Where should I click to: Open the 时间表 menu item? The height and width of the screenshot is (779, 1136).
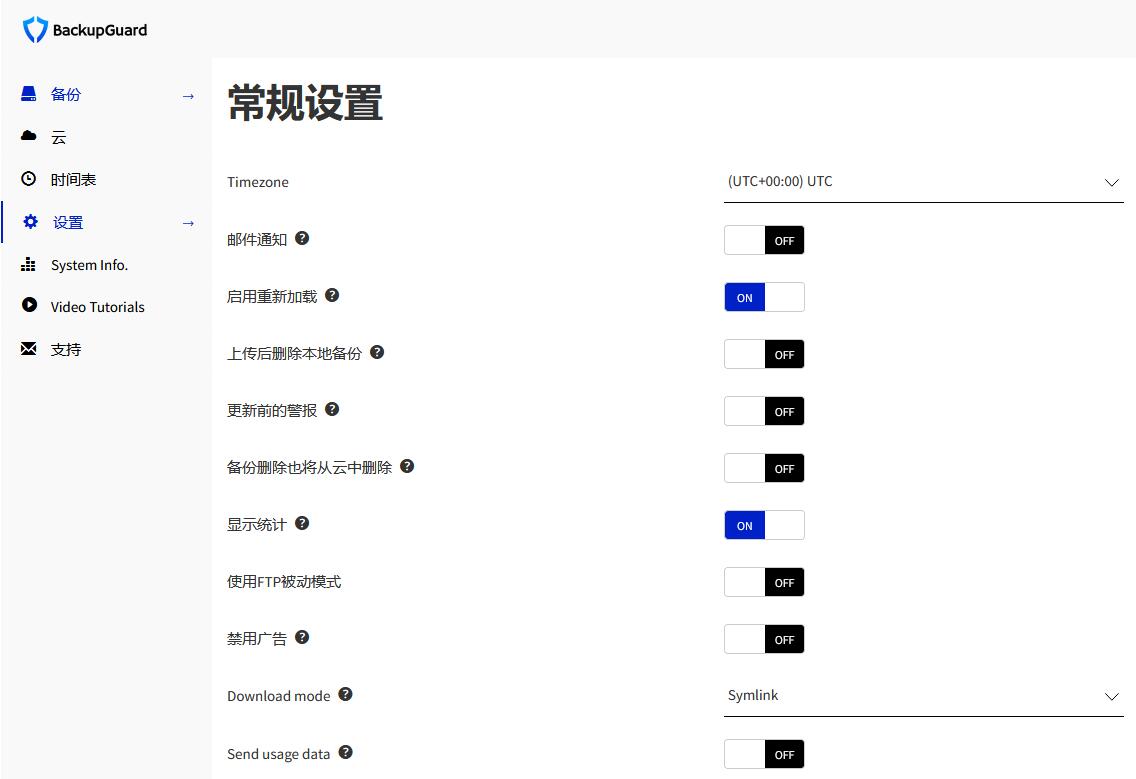[x=73, y=180]
